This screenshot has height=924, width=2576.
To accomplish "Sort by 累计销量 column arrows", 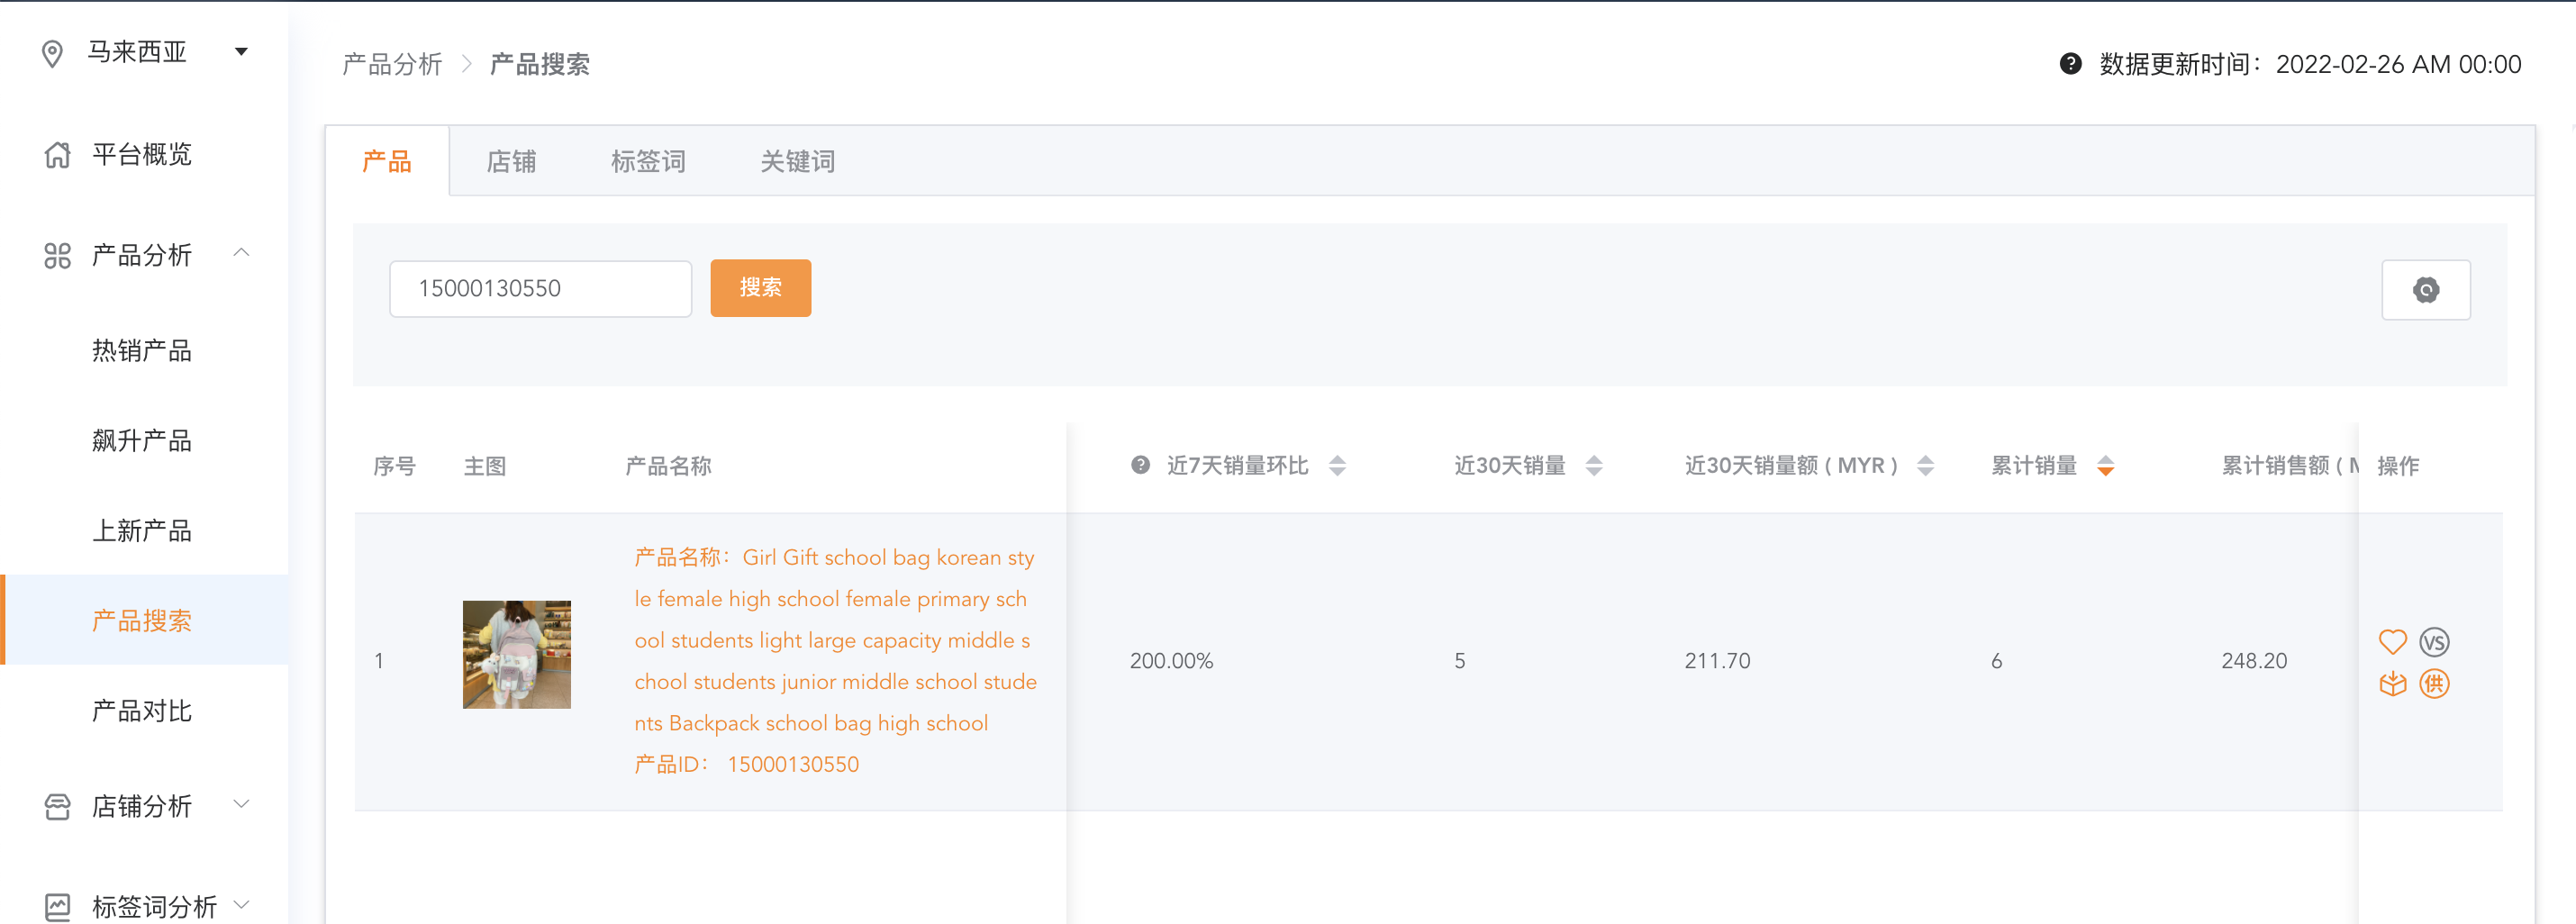I will point(2105,466).
